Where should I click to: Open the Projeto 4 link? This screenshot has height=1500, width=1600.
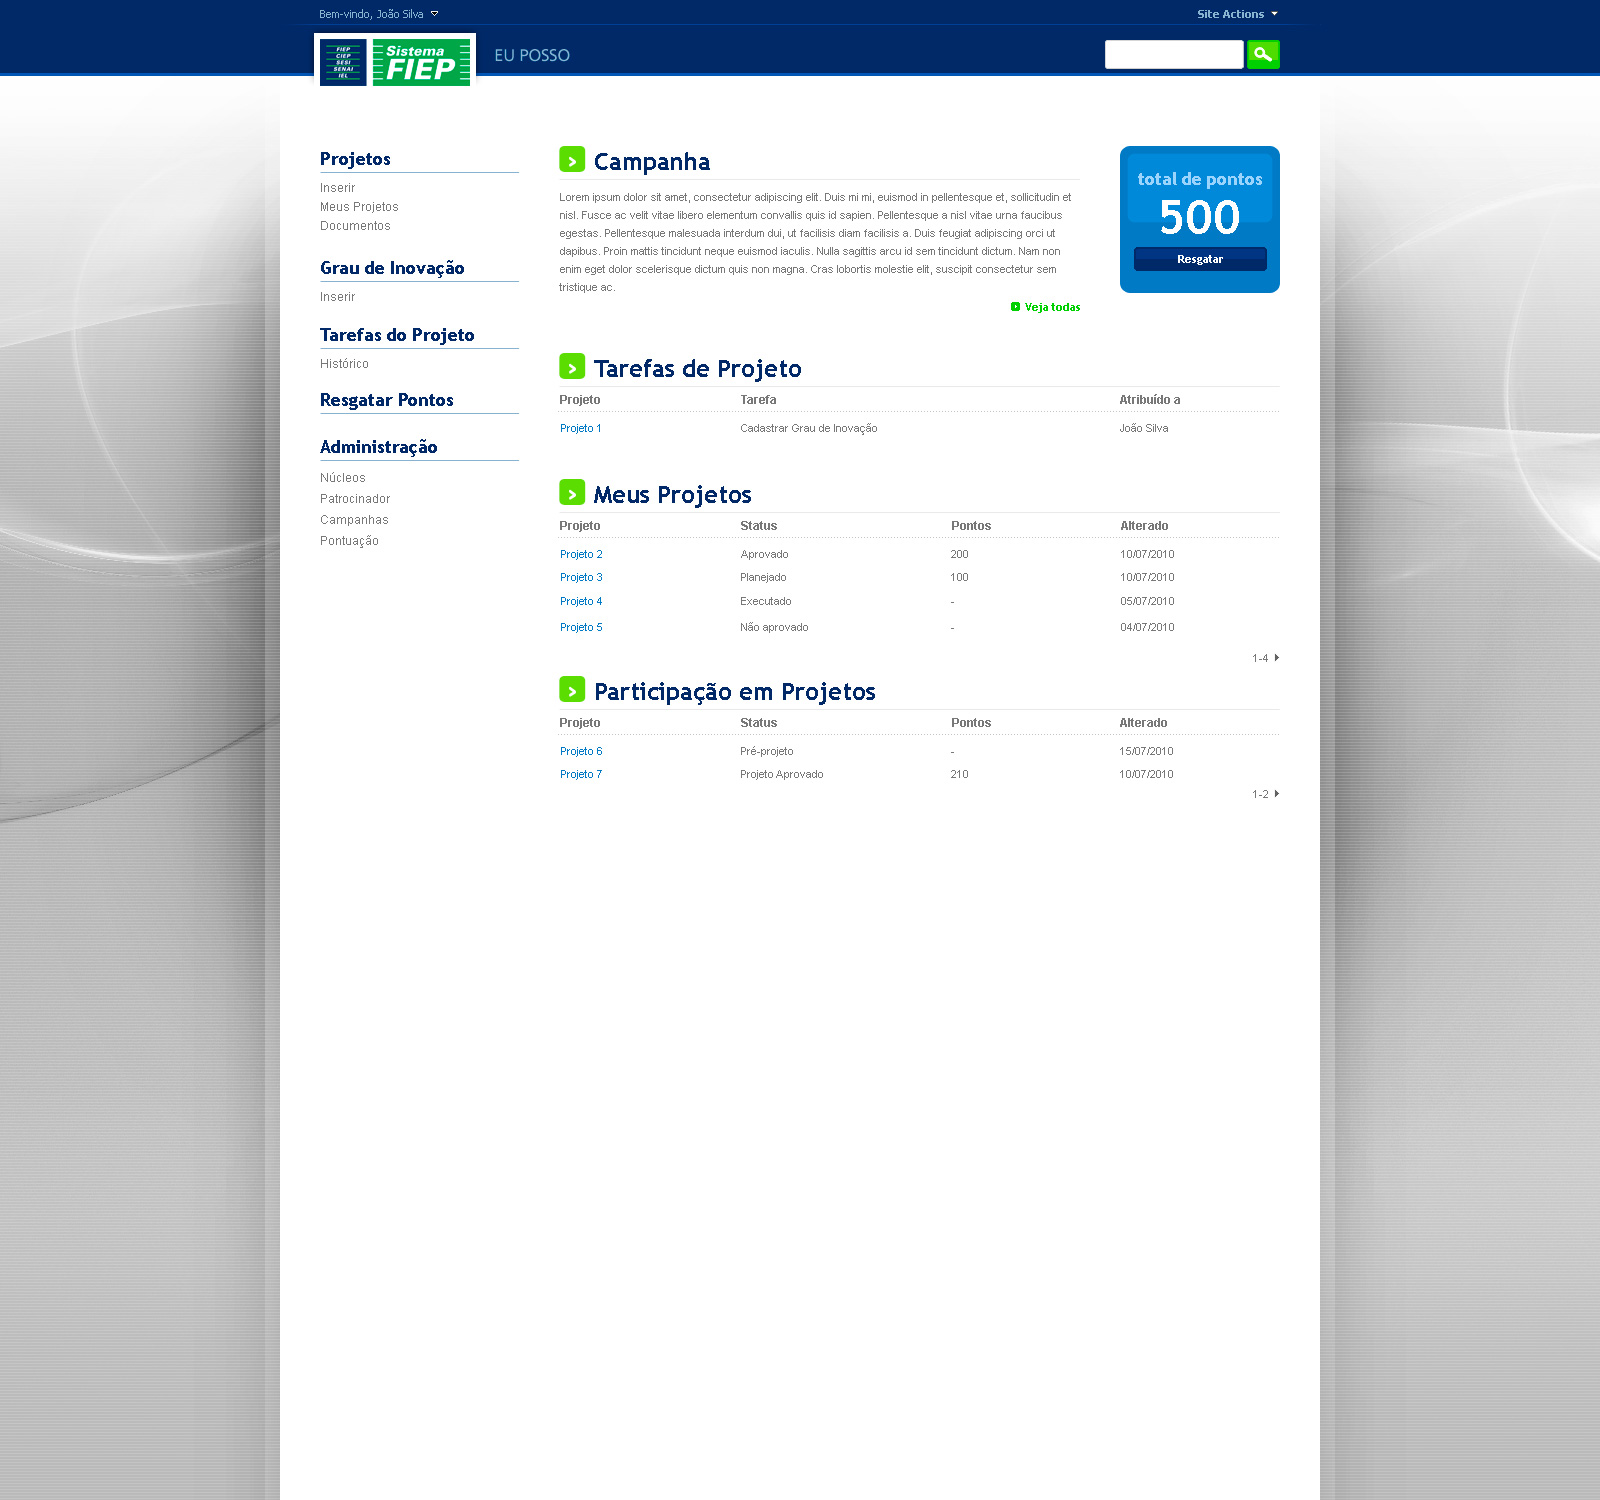pos(581,601)
